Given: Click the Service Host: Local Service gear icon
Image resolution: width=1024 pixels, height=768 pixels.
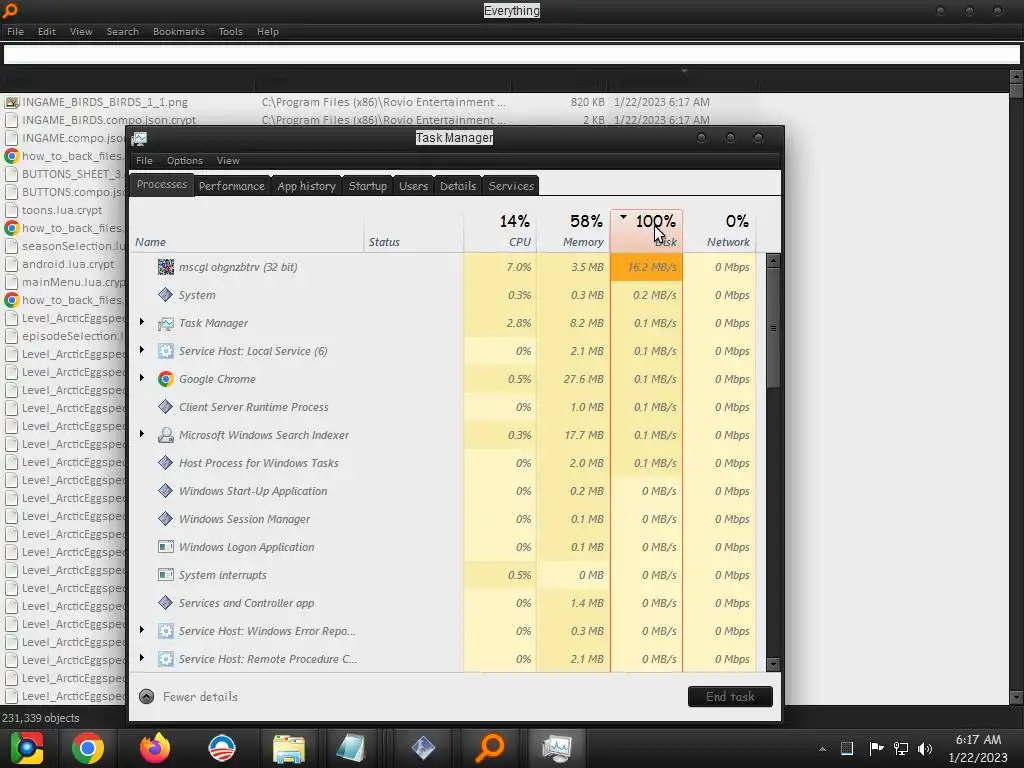Looking at the screenshot, I should [x=166, y=351].
